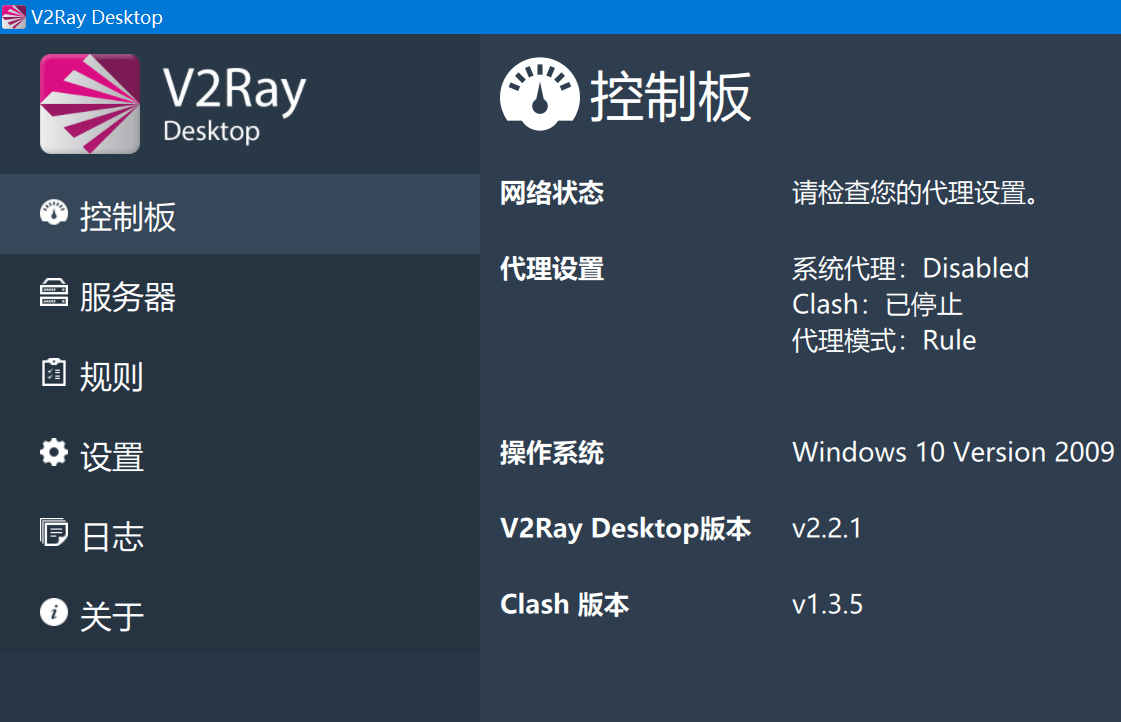Image resolution: width=1121 pixels, height=722 pixels.
Task: Select the 控制板 menu item
Action: tap(128, 217)
